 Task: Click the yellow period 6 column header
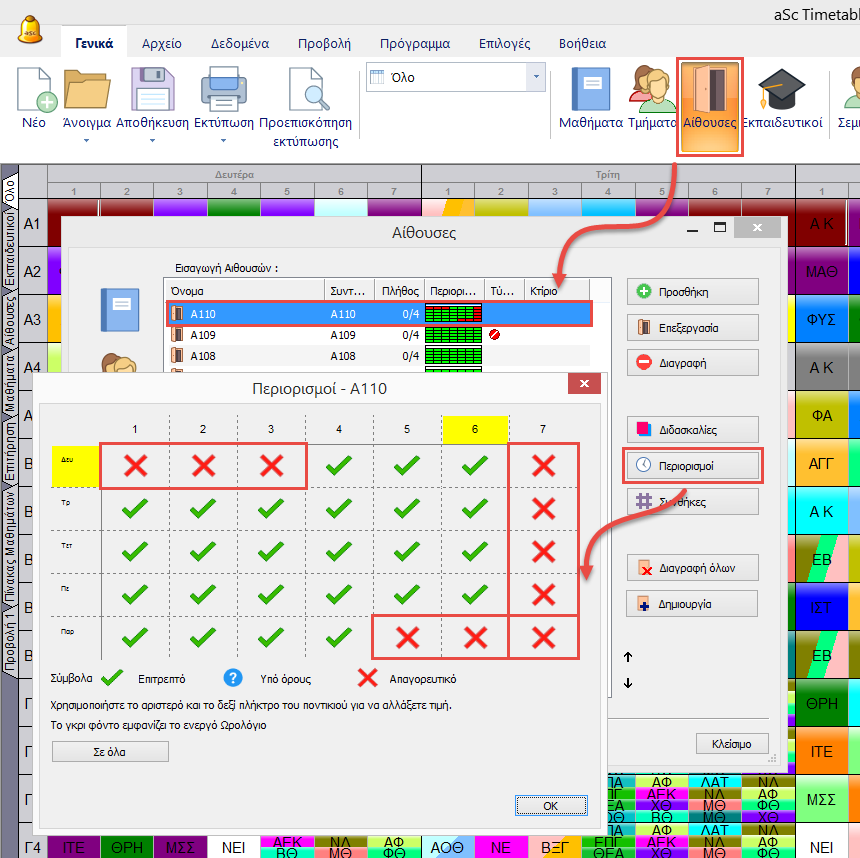coord(475,429)
